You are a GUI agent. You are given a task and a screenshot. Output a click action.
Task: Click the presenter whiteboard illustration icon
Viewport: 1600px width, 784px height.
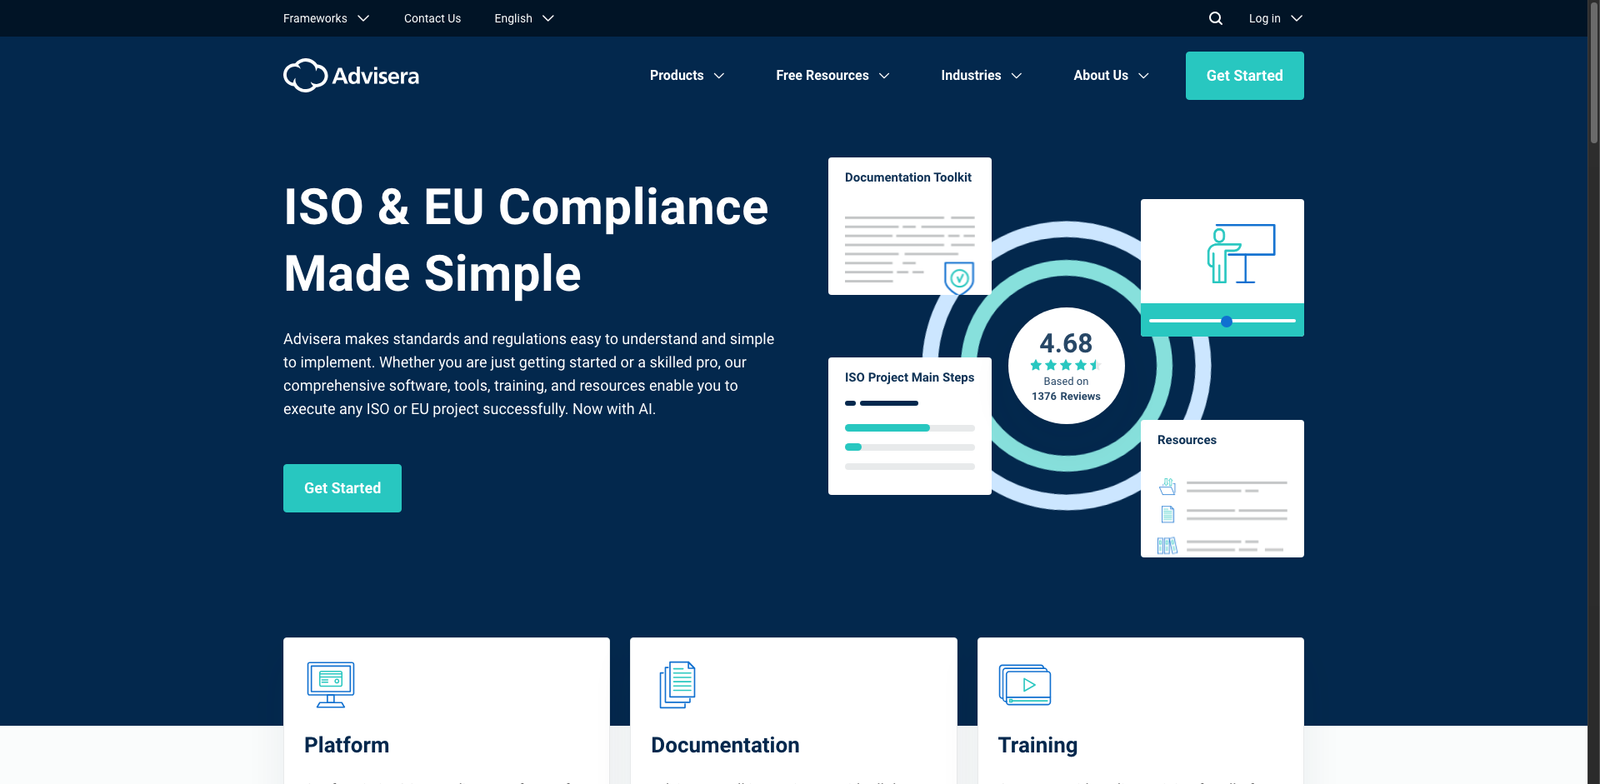(1240, 254)
